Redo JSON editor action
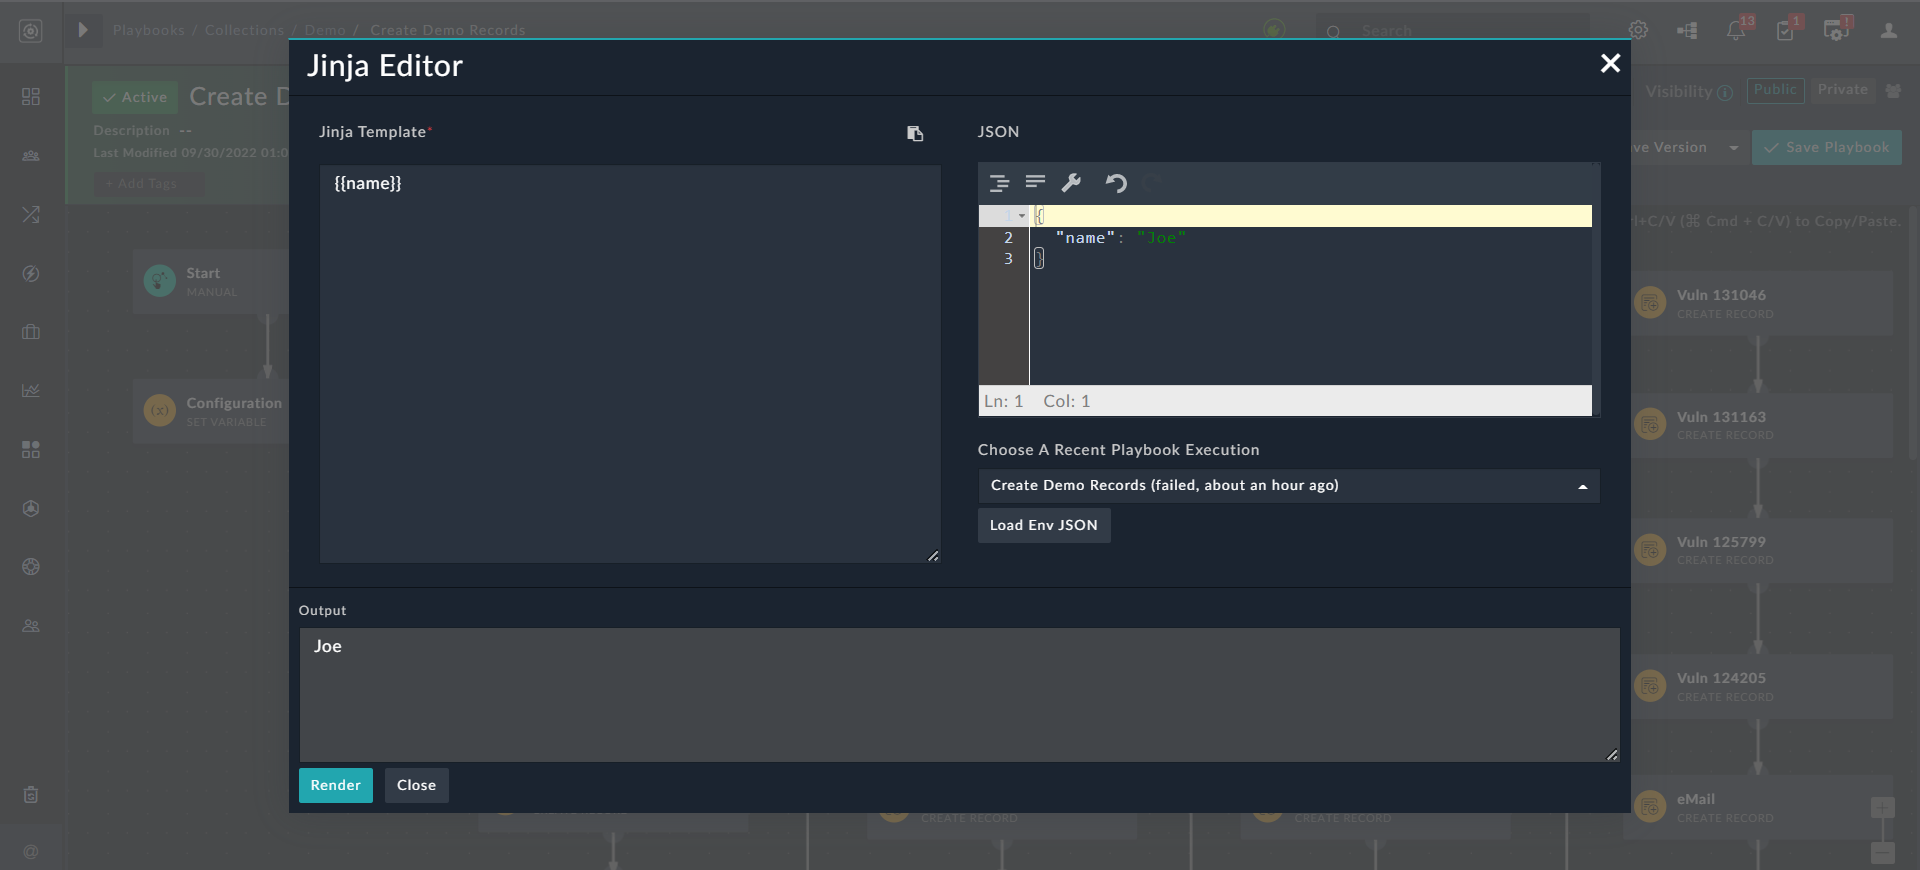The width and height of the screenshot is (1920, 870). pyautogui.click(x=1152, y=183)
